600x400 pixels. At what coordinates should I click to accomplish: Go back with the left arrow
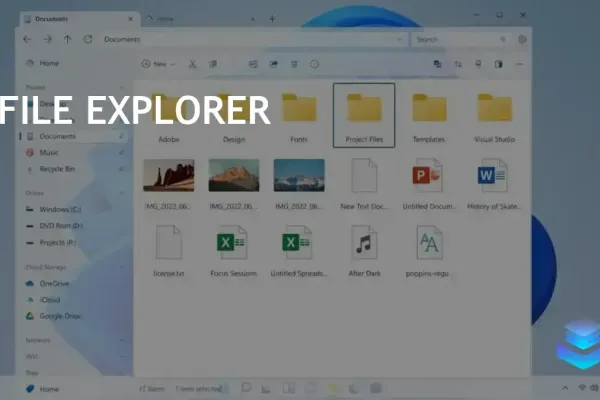click(27, 39)
